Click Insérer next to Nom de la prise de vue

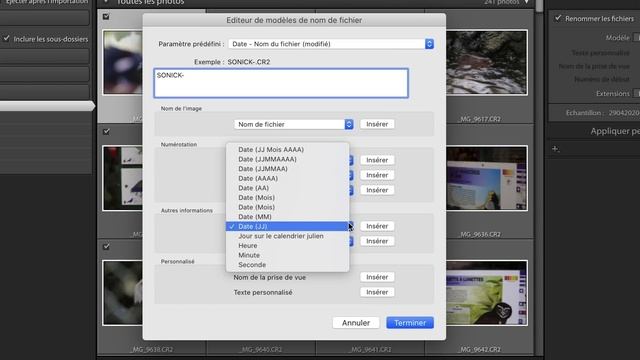point(377,277)
